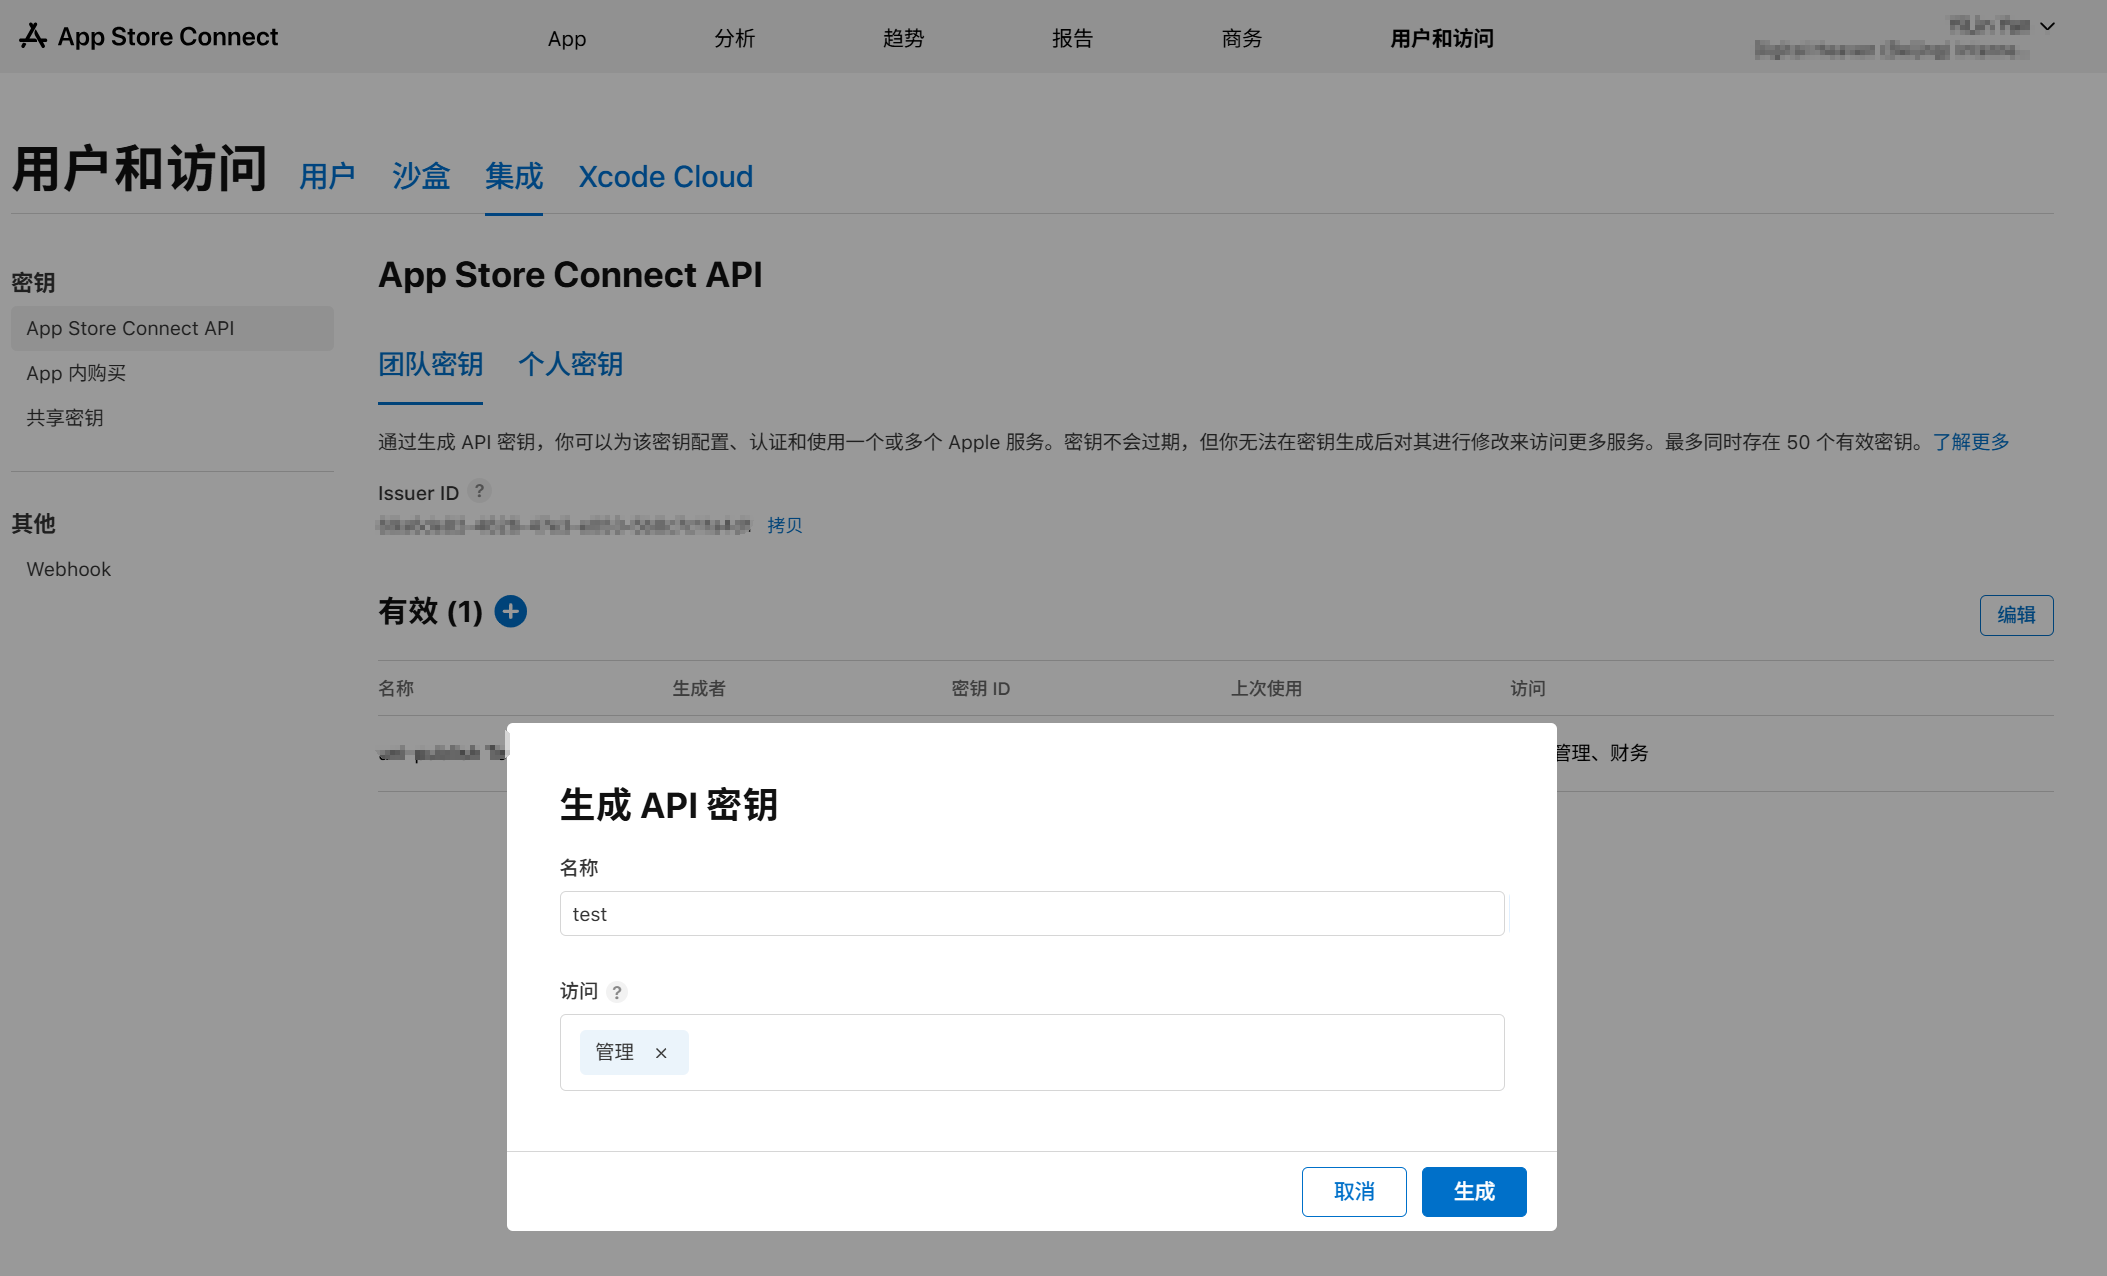The image size is (2107, 1276).
Task: Click the plus icon to add key
Action: [510, 611]
